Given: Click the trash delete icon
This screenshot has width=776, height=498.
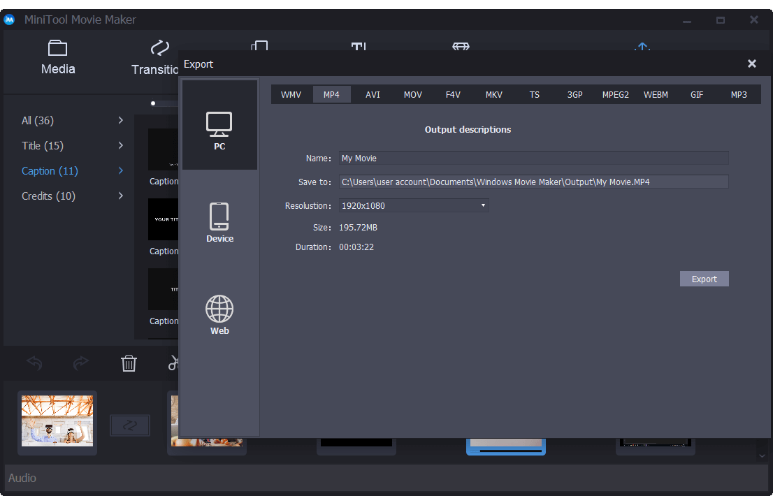Looking at the screenshot, I should point(129,363).
